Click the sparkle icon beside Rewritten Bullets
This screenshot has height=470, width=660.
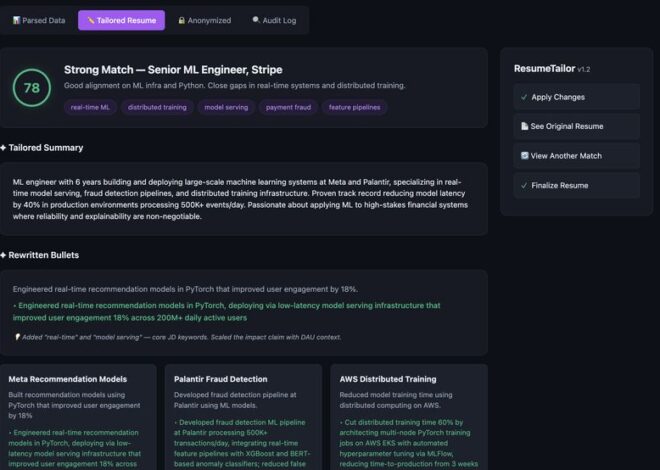[3, 255]
